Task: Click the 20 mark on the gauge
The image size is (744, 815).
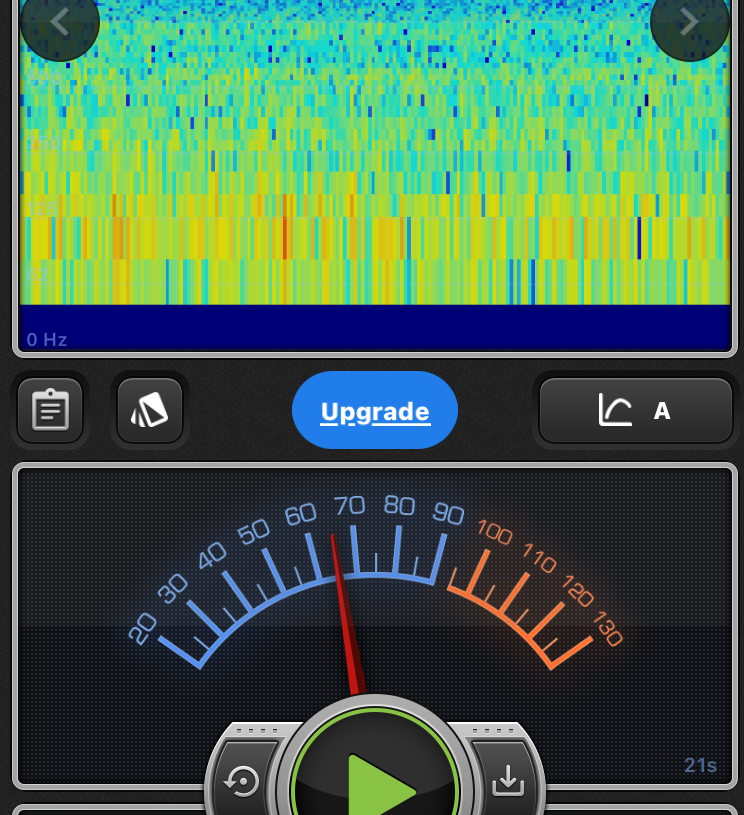Action: coord(144,627)
